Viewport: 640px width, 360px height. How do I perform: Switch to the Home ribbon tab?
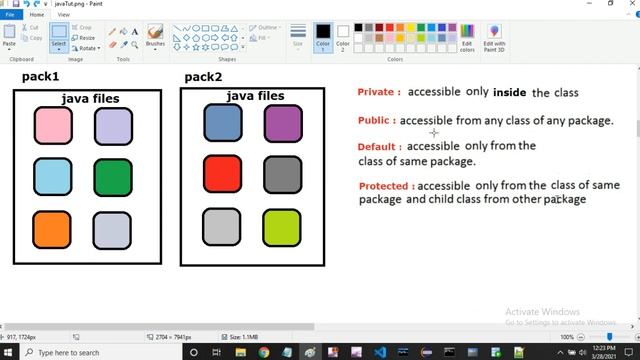[37, 15]
